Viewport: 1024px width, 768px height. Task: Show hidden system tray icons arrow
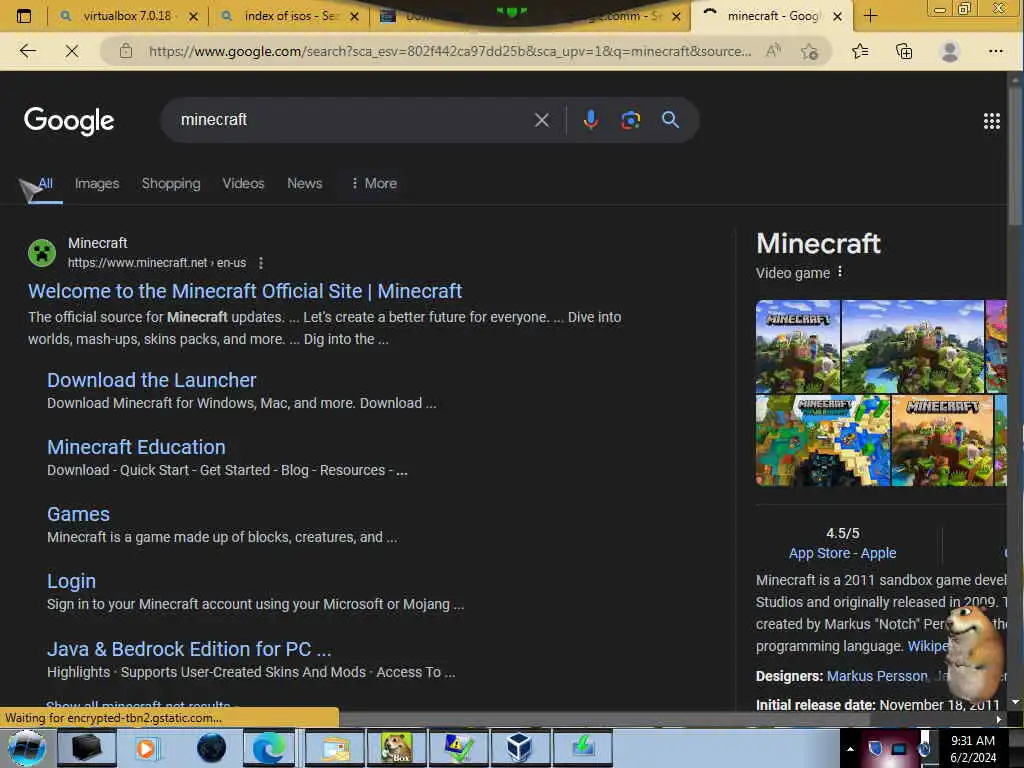[850, 749]
